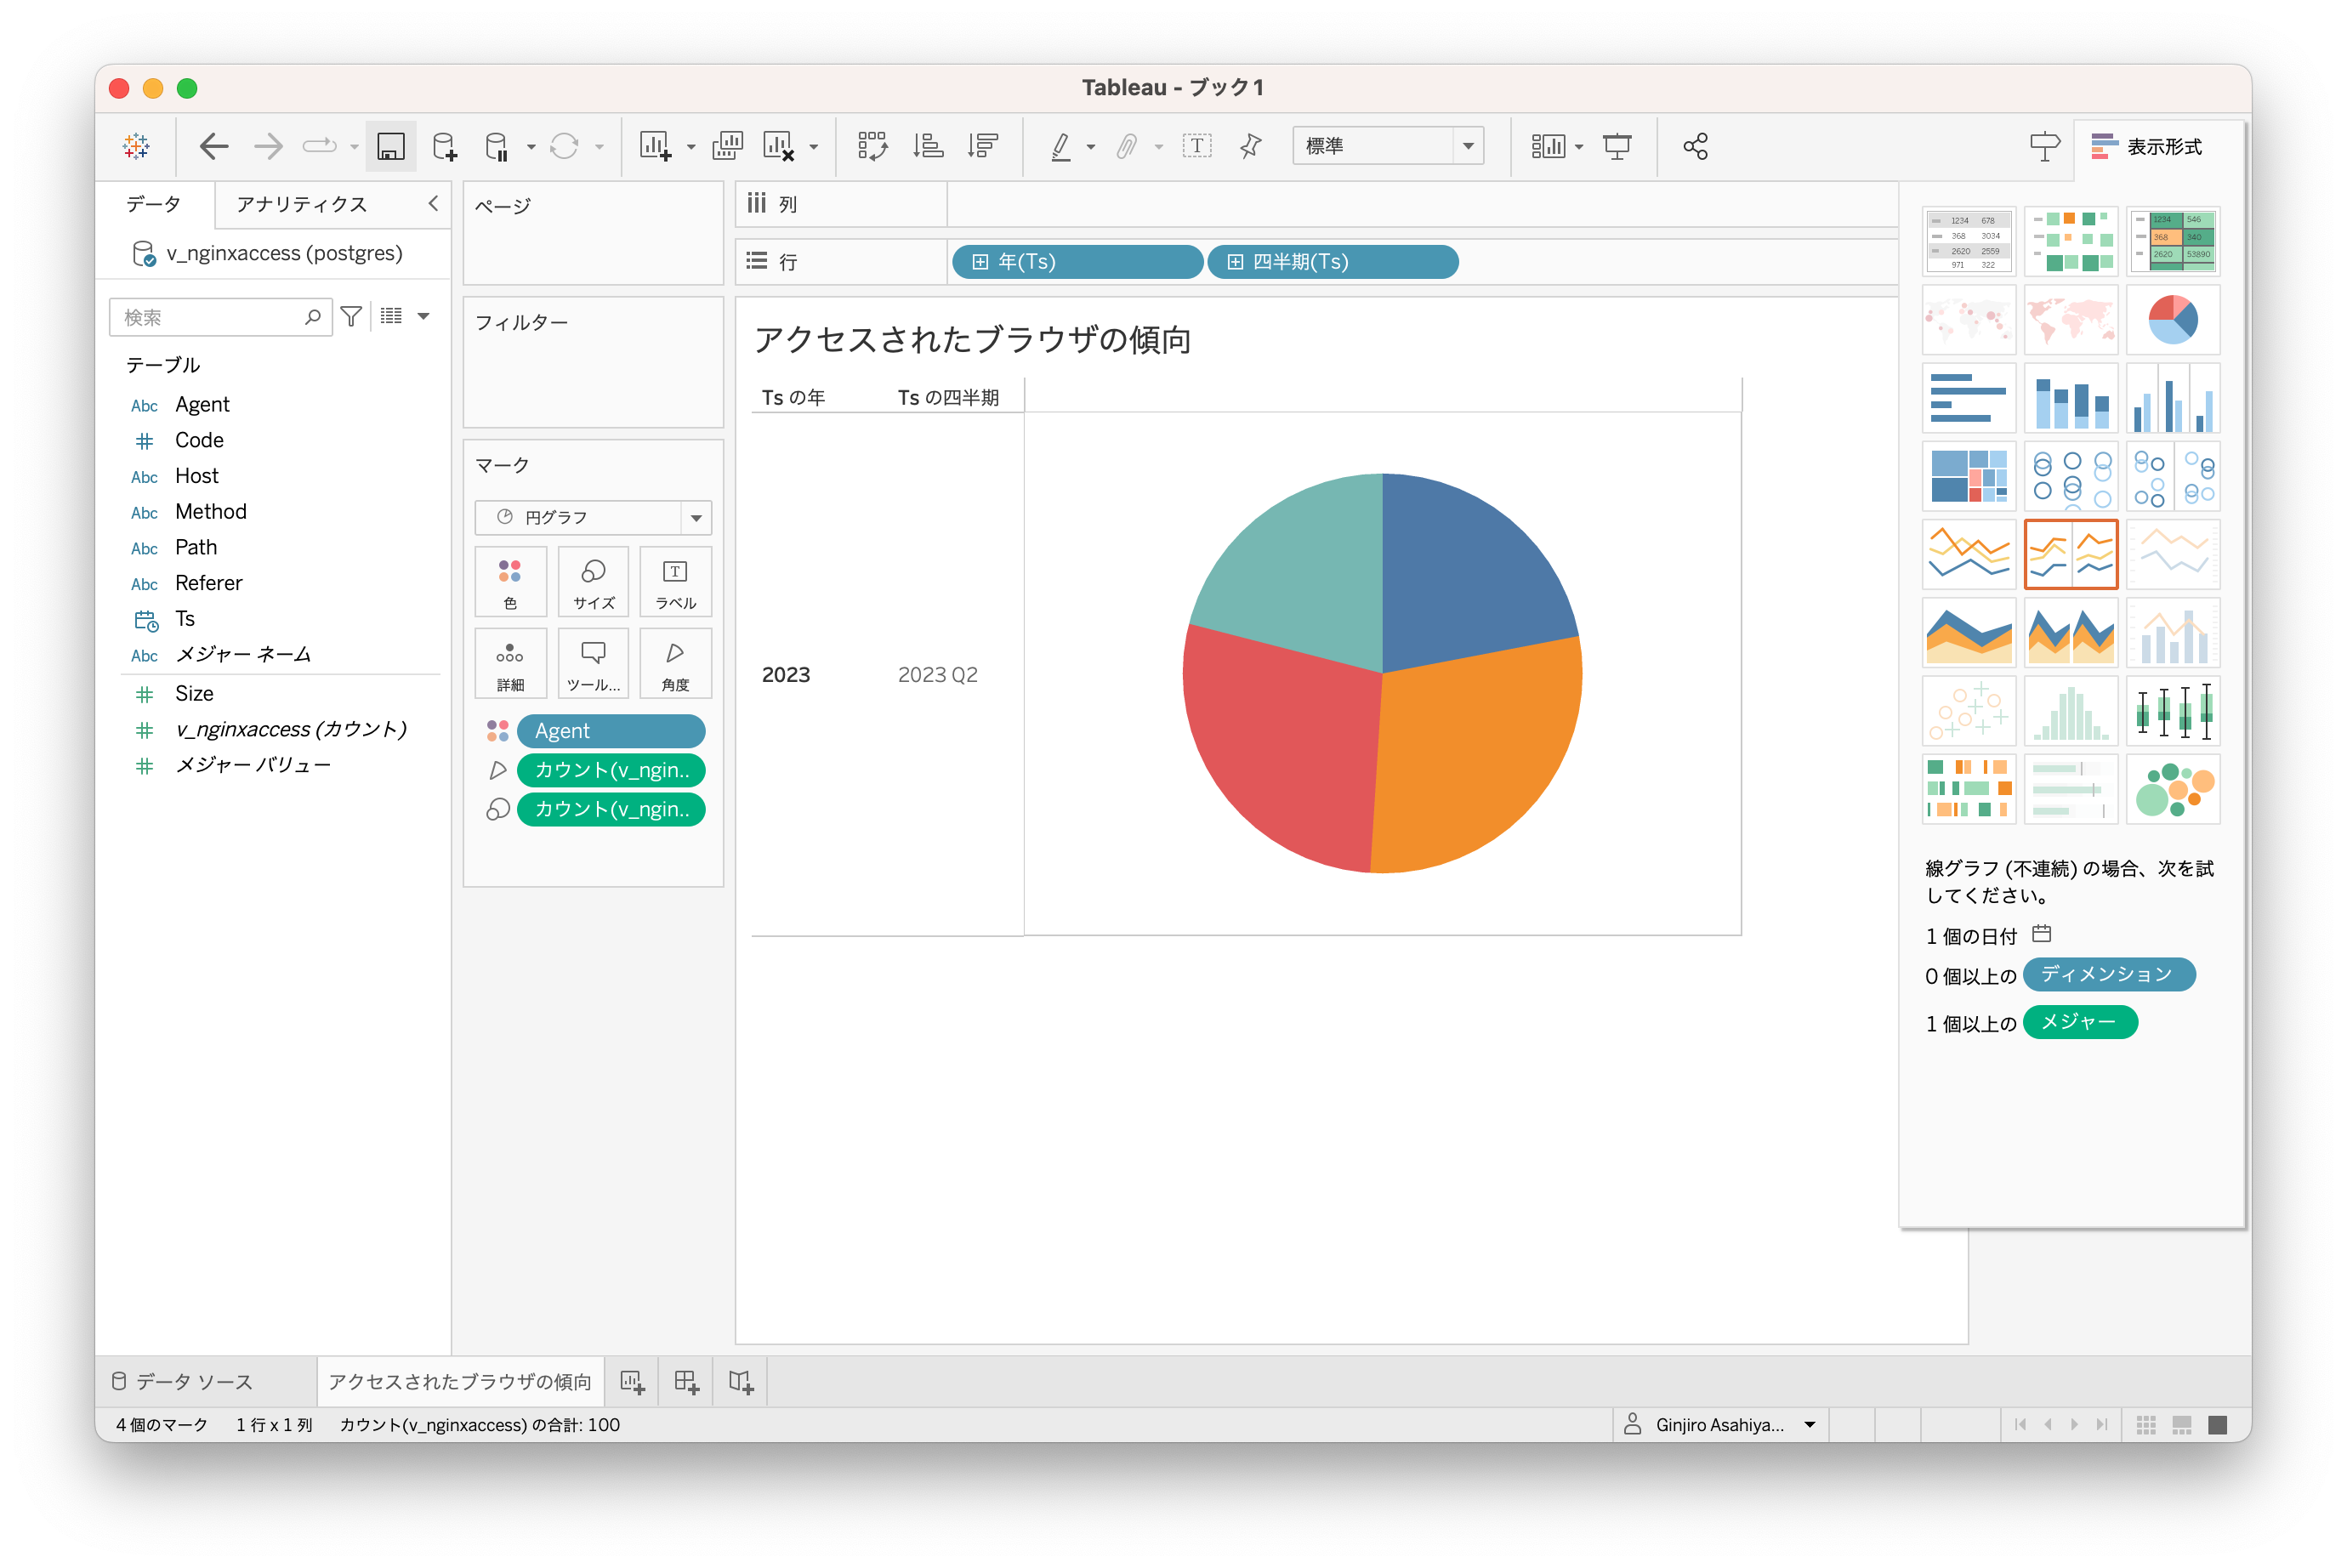Click the clear sheet icon
The image size is (2347, 1568).
click(x=778, y=146)
